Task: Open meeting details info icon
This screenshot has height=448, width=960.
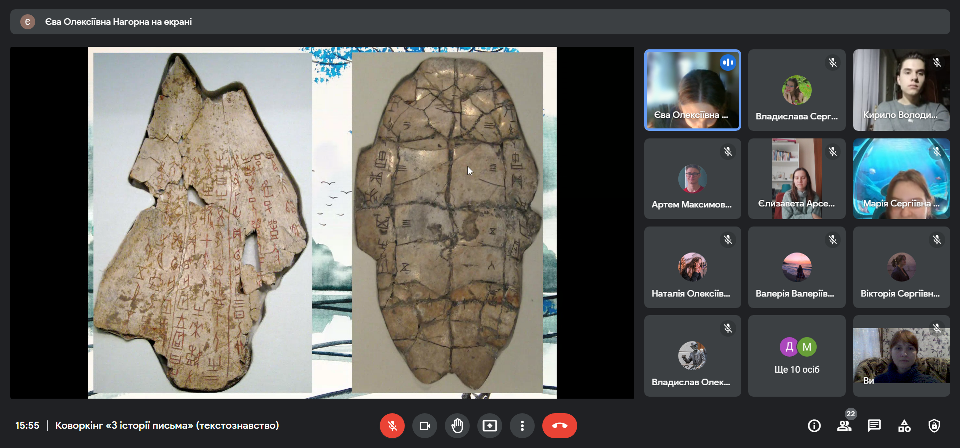Action: (814, 425)
